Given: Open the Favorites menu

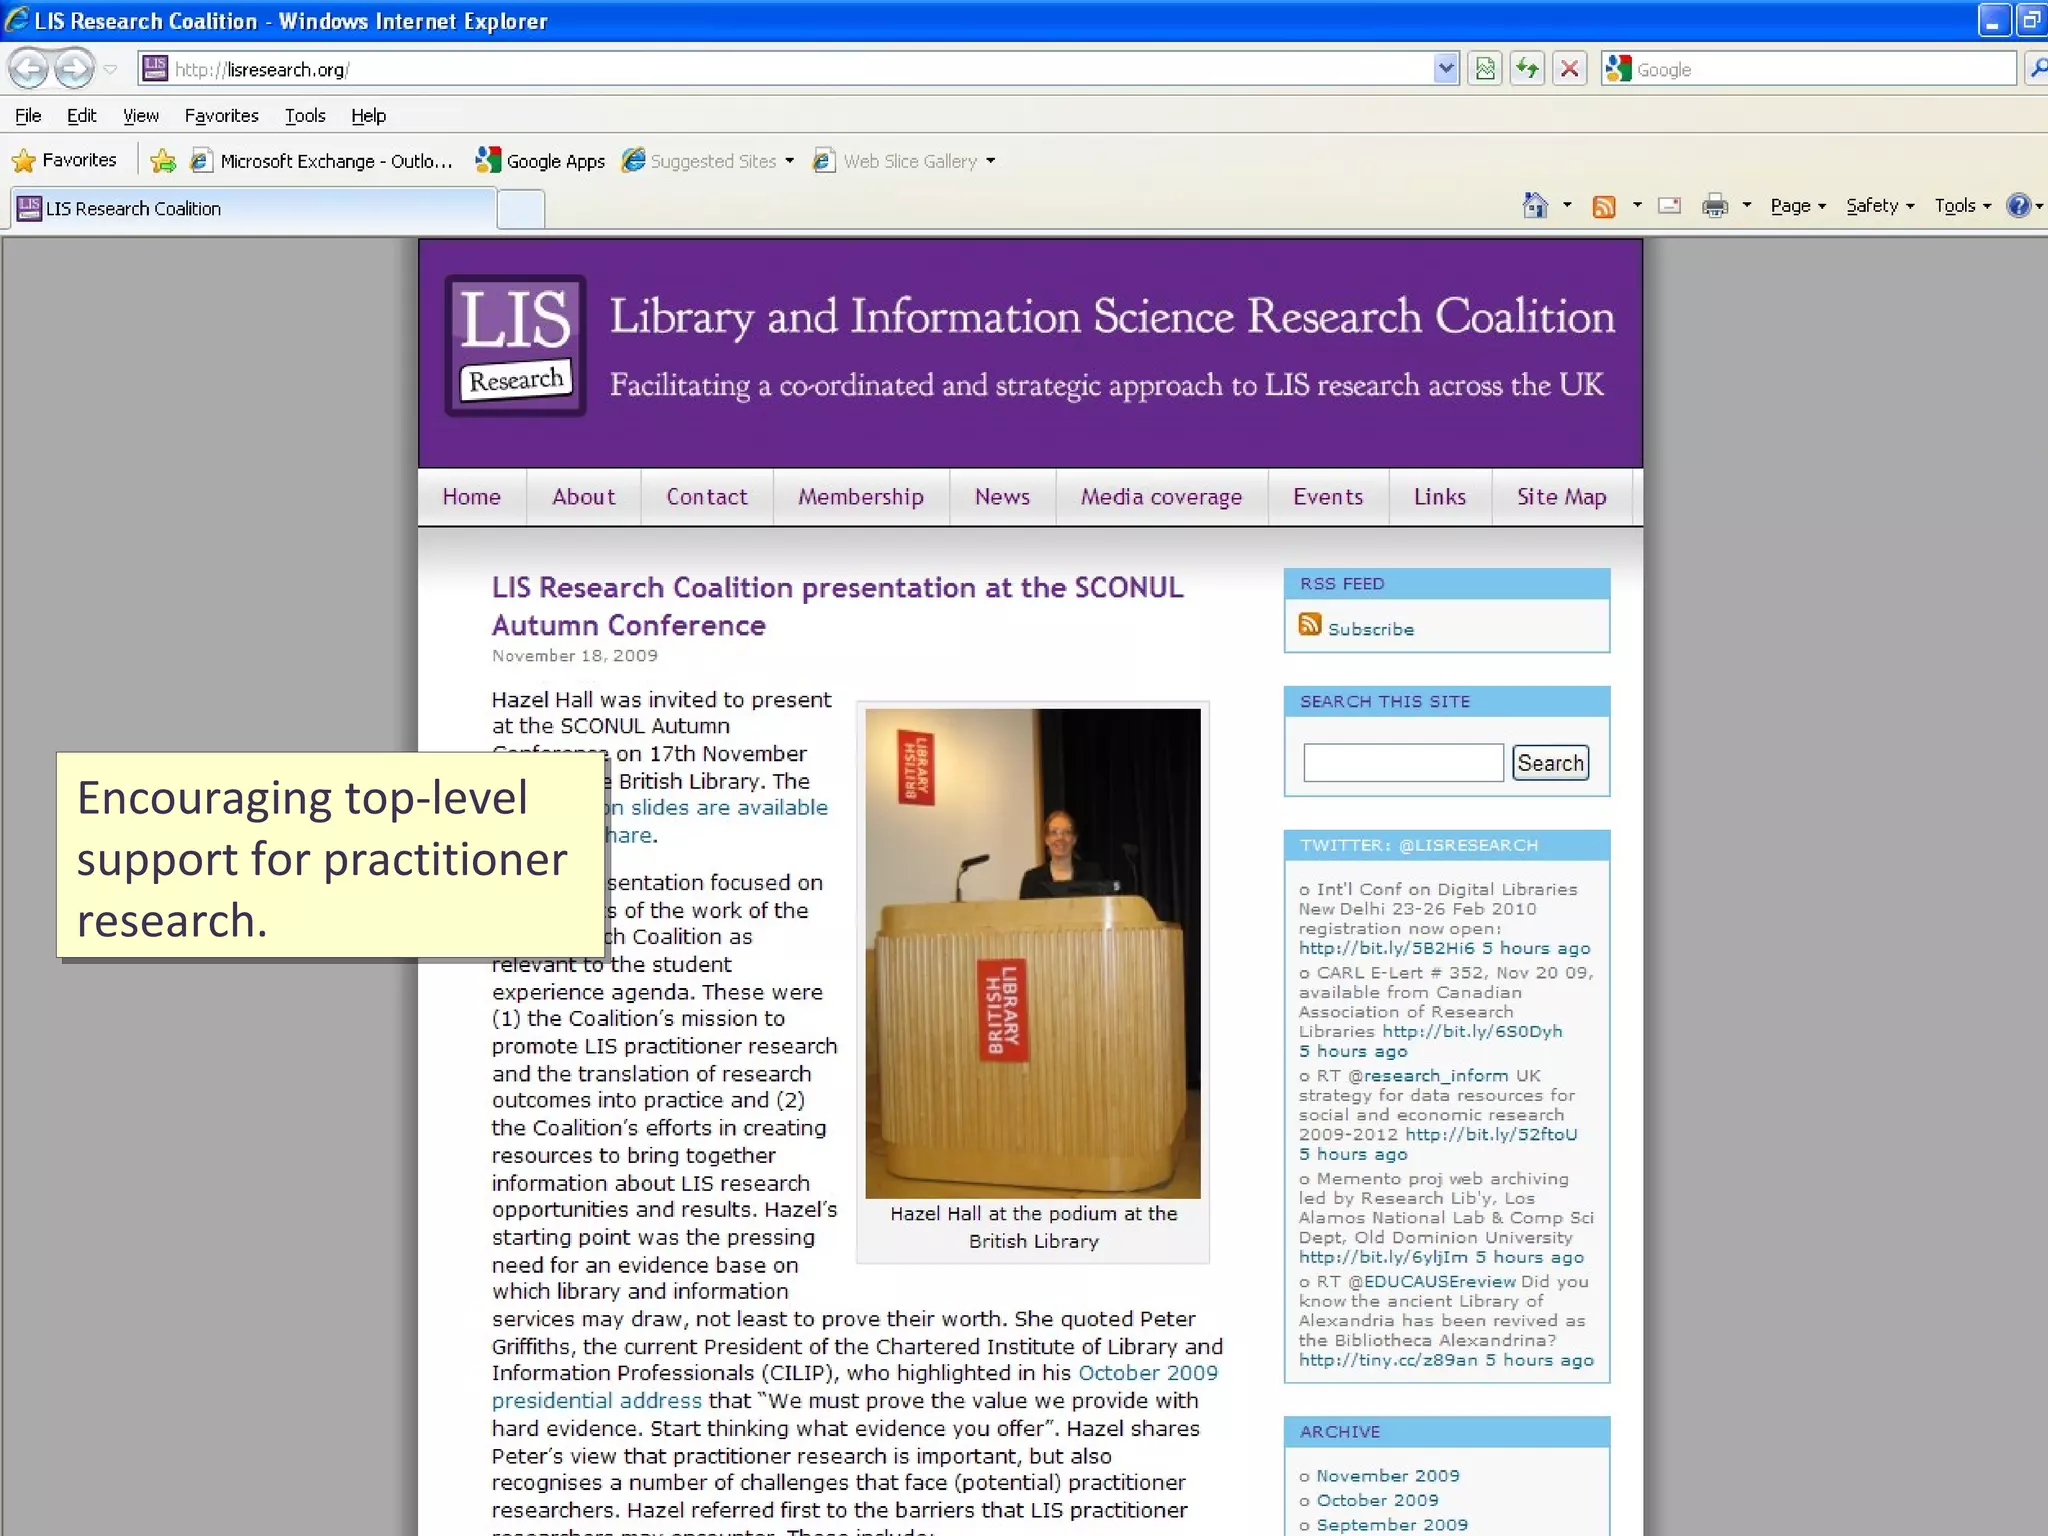Looking at the screenshot, I should coord(221,116).
